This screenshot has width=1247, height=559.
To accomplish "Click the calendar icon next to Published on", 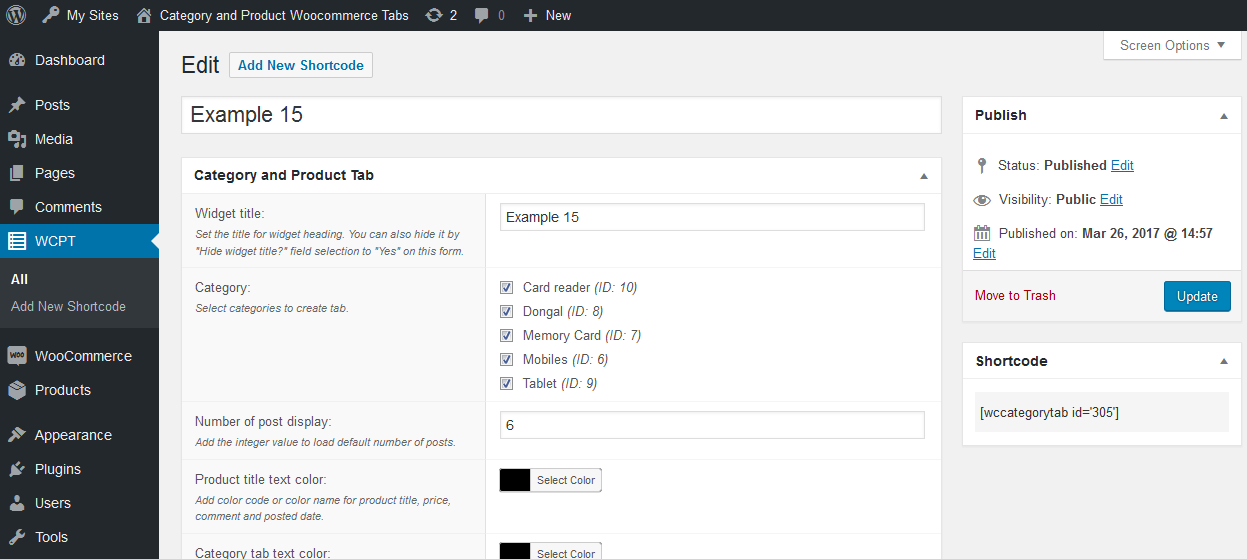I will click(982, 234).
